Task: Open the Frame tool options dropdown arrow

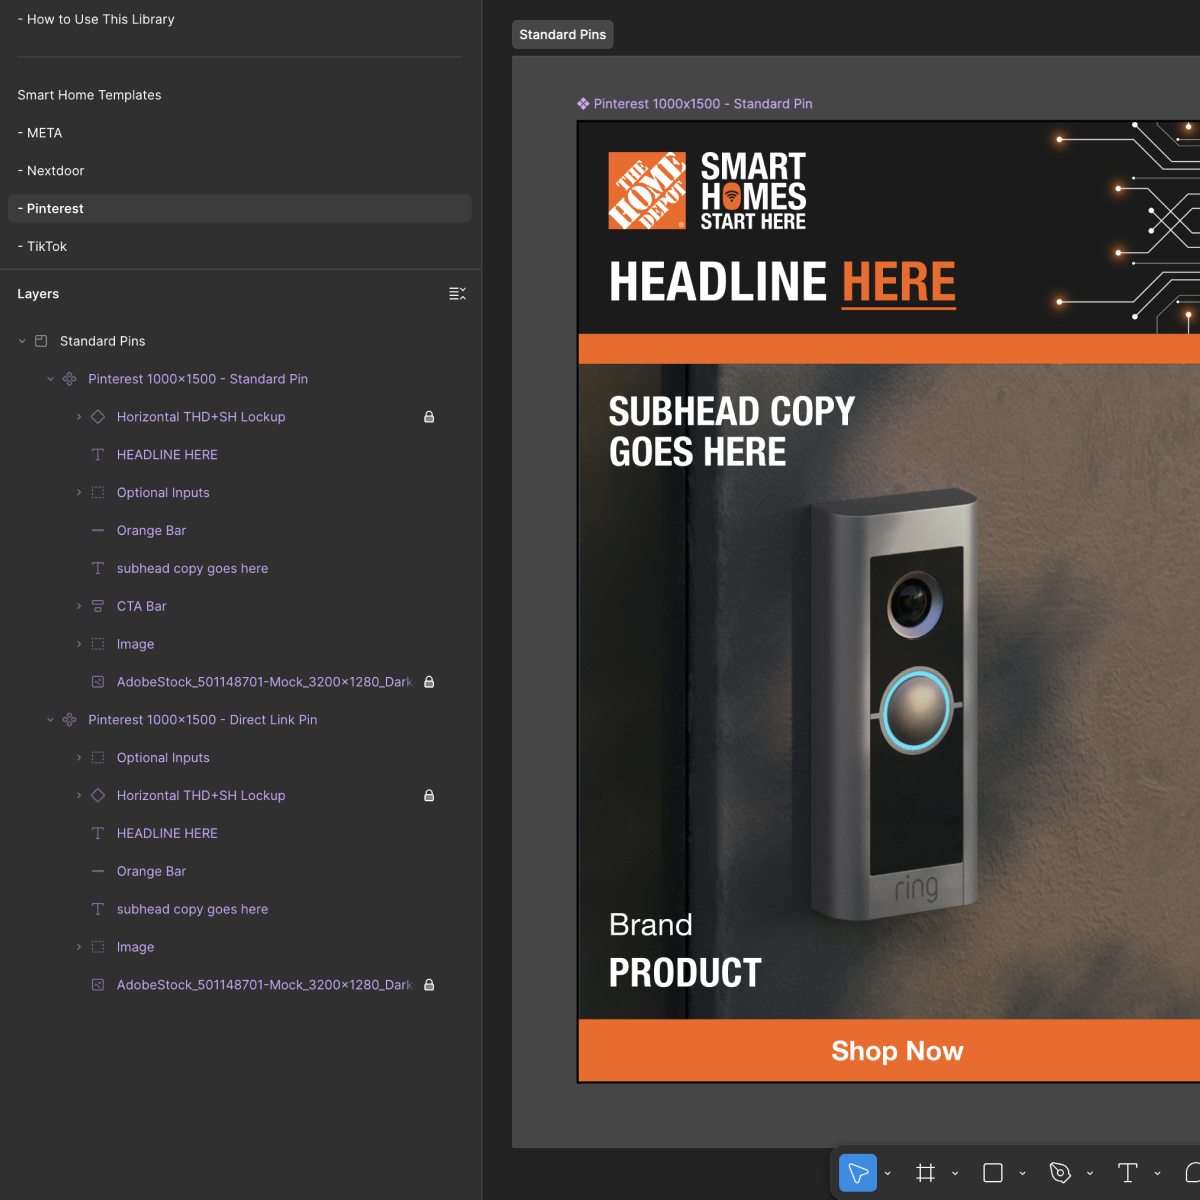Action: click(x=955, y=1174)
